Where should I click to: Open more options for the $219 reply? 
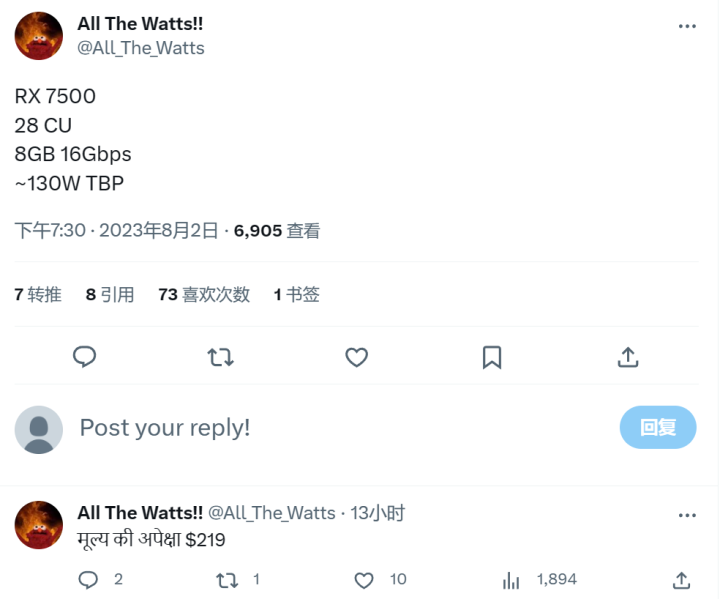point(687,515)
